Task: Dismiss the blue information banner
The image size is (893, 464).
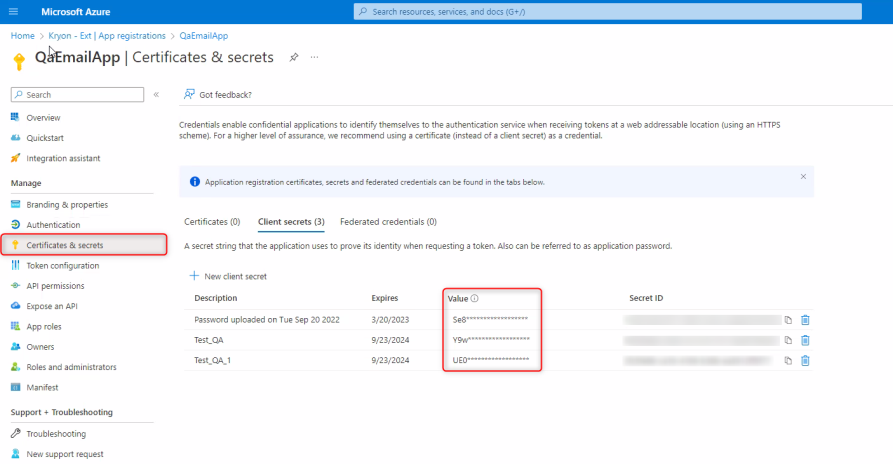Action: click(802, 176)
